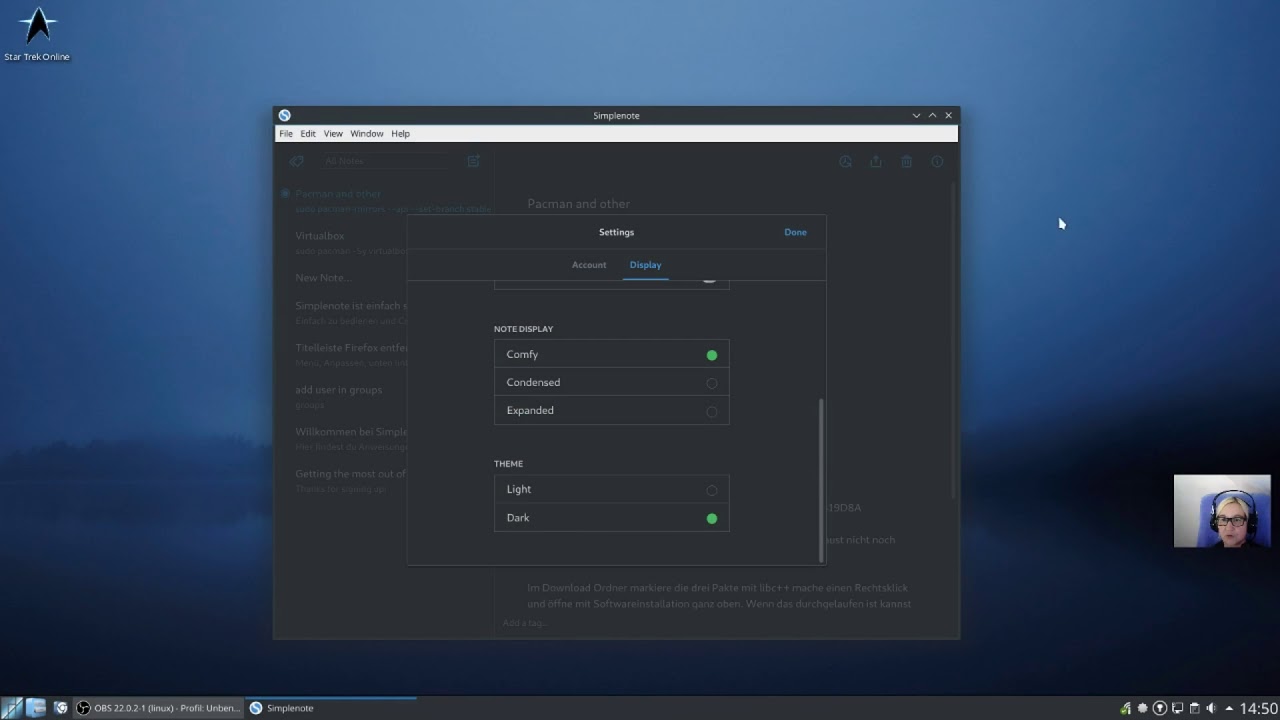Switch to OBS 22.0.2-1 taskbar entry

pyautogui.click(x=159, y=708)
